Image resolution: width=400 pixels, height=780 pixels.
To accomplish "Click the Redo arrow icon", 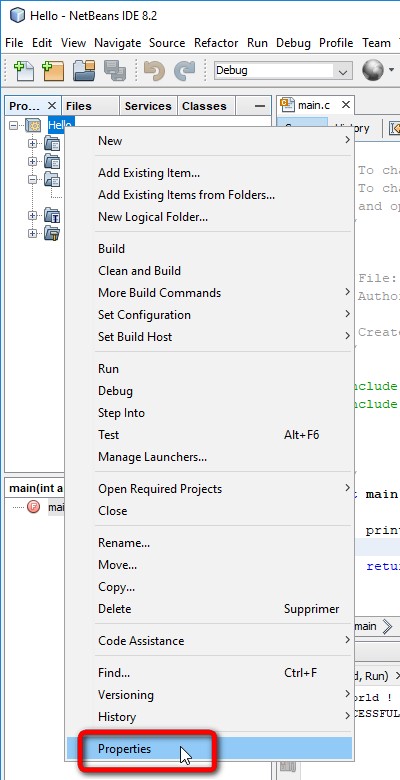I will click(184, 70).
